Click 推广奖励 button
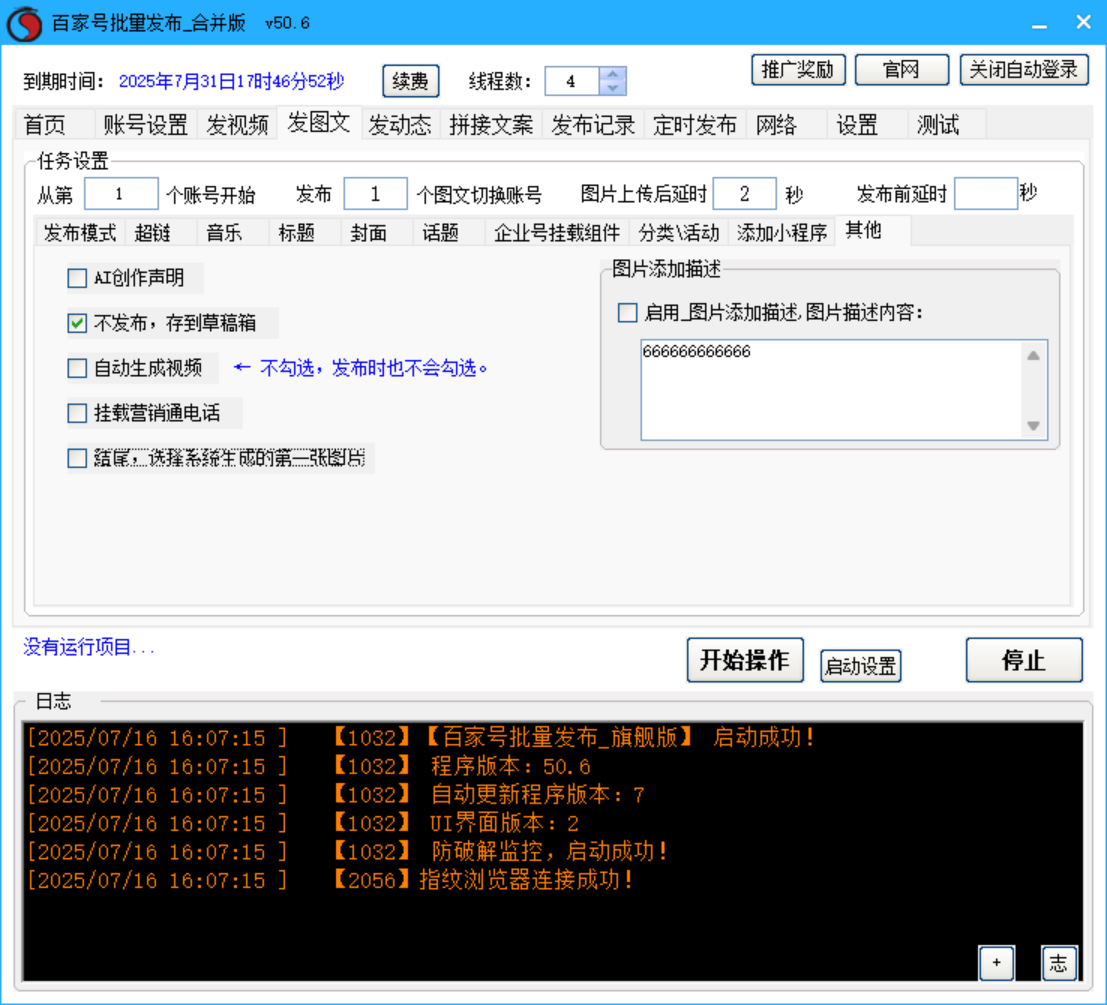Screen dimensions: 1107x1005 click(798, 69)
